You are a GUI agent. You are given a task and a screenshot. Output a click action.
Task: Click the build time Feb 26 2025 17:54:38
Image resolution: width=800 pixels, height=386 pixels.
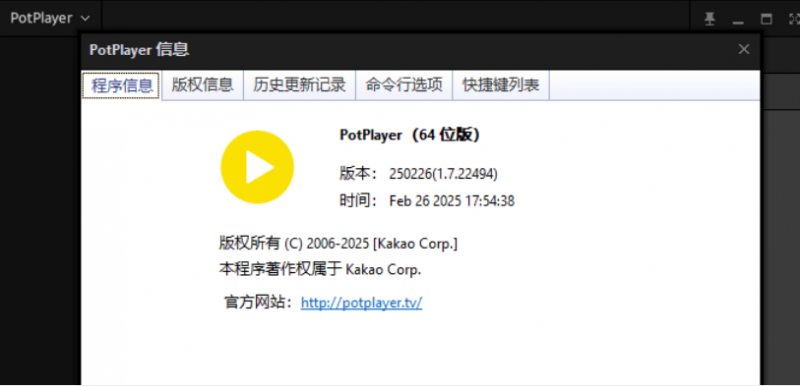pos(452,201)
